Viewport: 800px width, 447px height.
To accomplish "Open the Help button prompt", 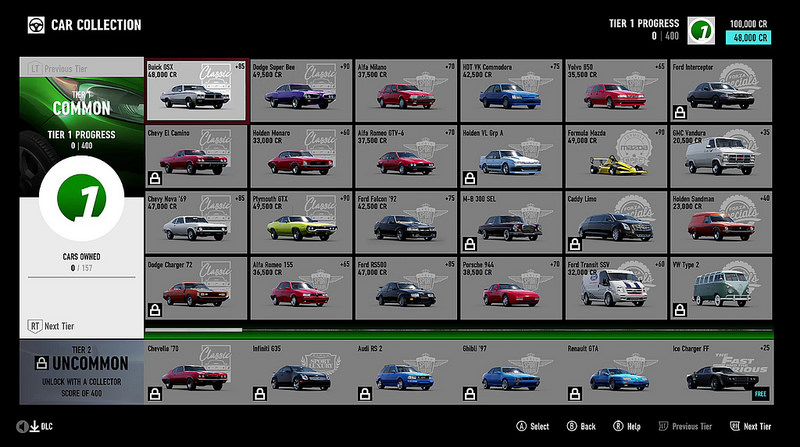I will (627, 427).
